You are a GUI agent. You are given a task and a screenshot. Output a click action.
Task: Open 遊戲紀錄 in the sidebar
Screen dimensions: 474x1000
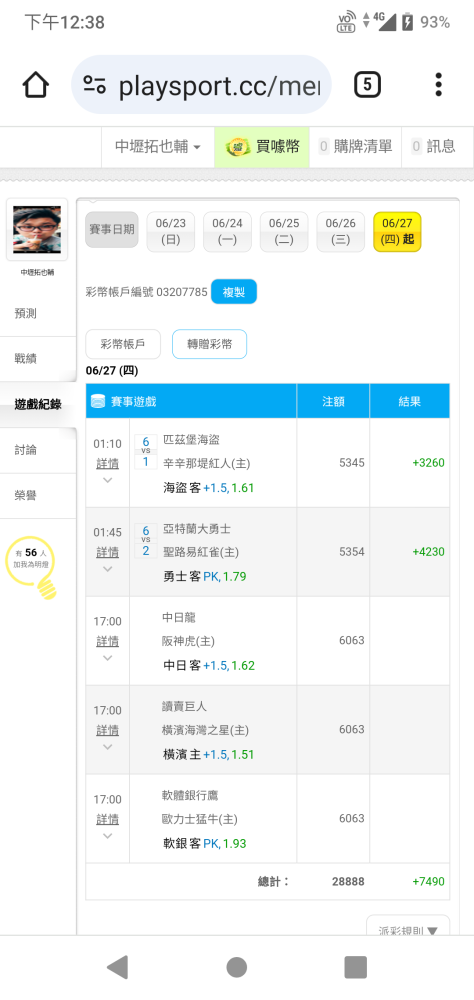click(x=38, y=404)
